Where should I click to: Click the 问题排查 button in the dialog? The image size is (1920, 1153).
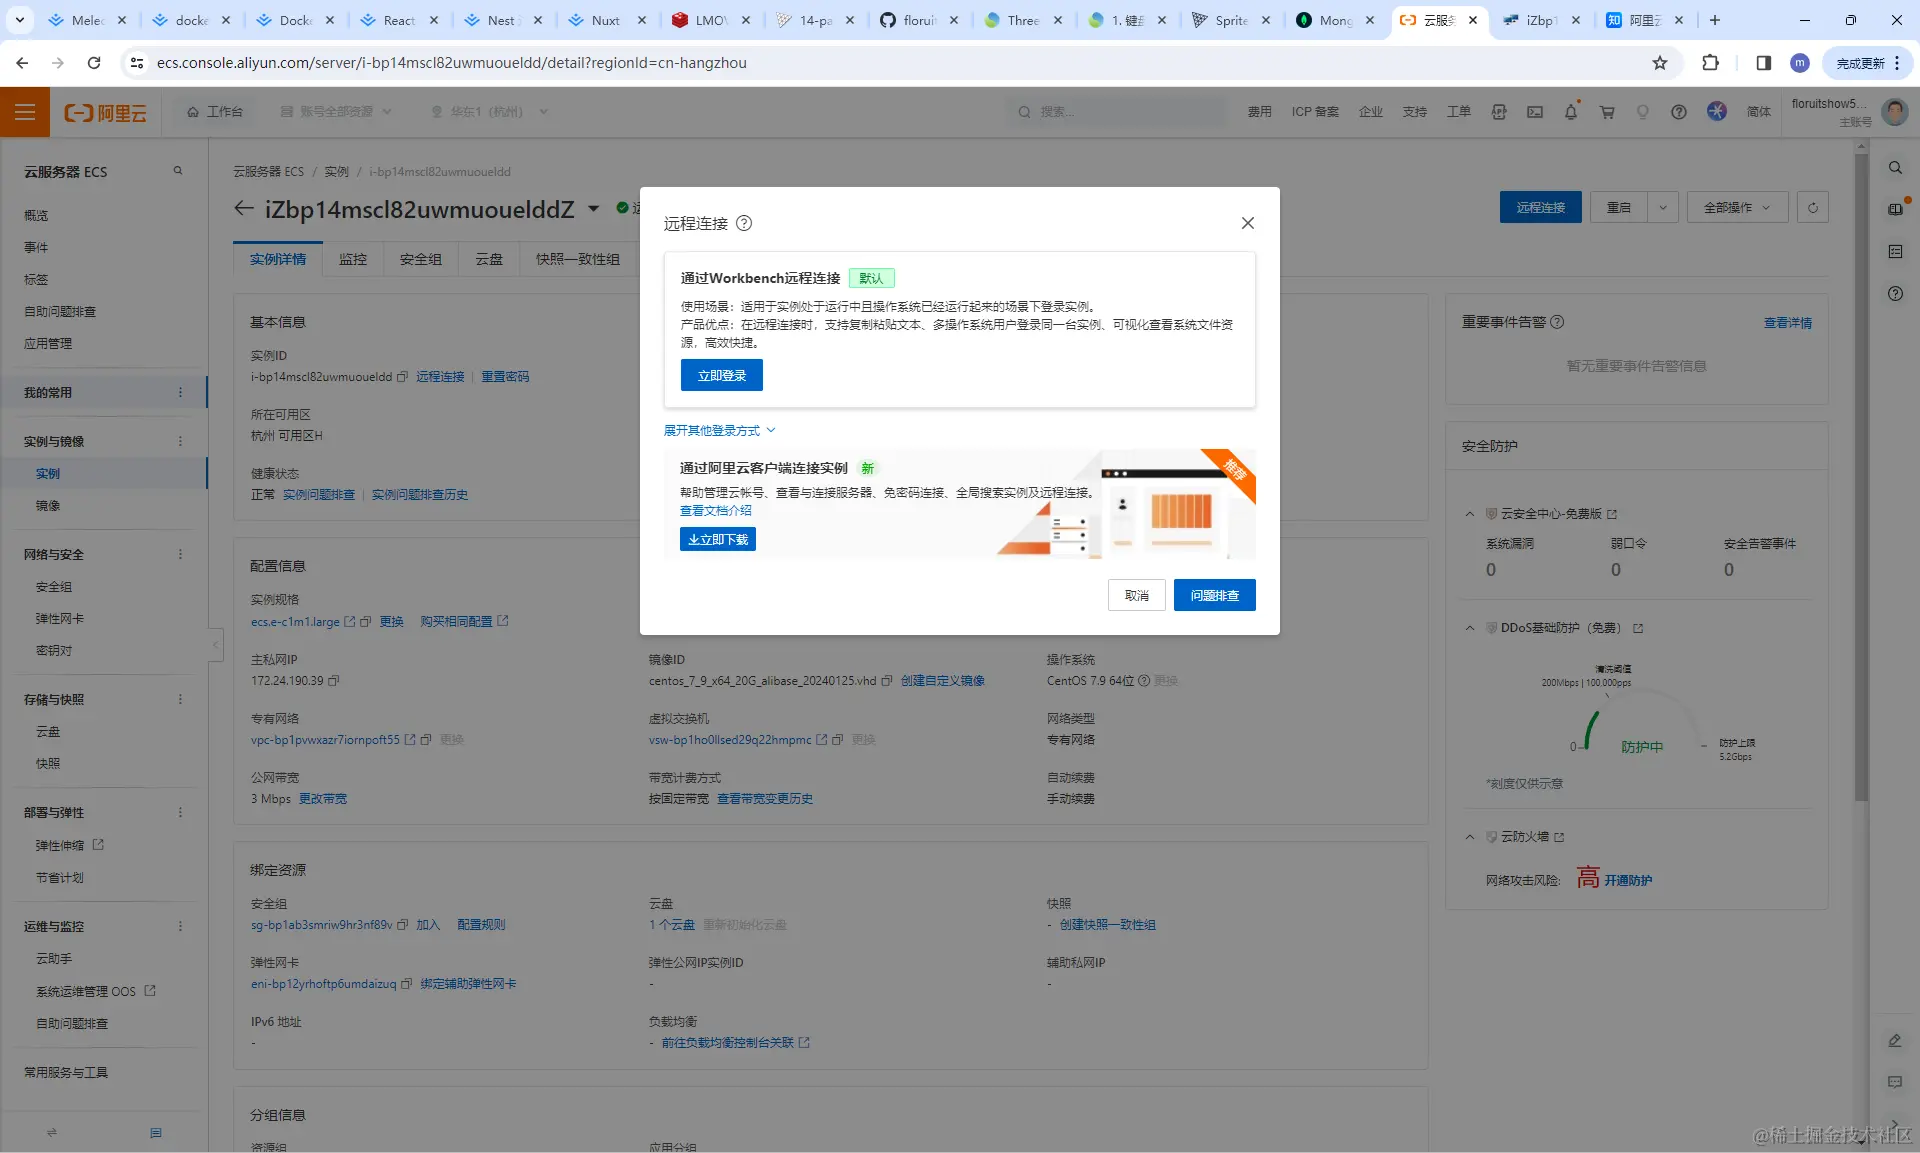click(1214, 595)
